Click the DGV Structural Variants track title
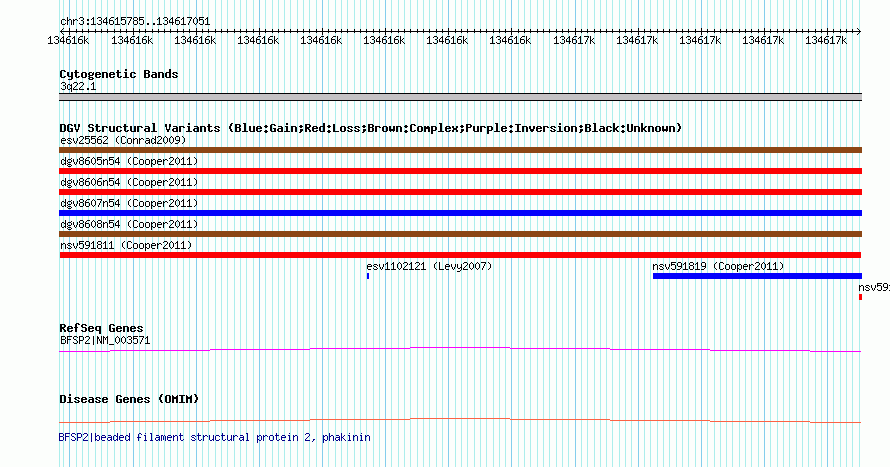Viewport: 890px width, 467px height. point(371,128)
